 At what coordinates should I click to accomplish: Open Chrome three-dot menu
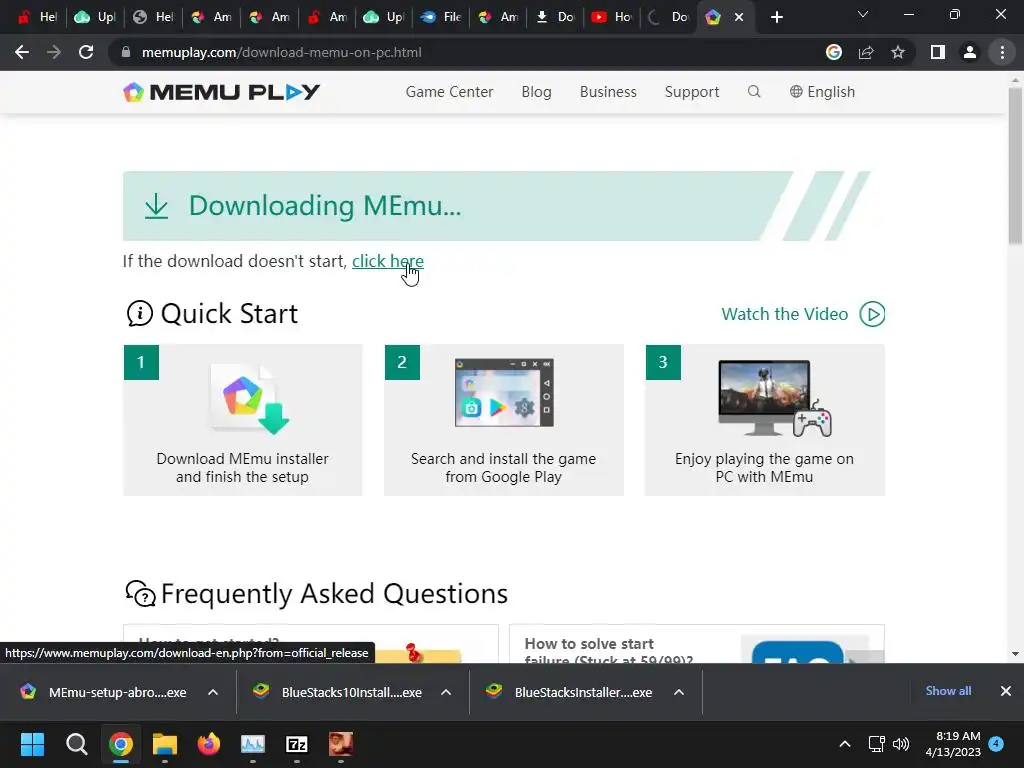coord(1002,52)
